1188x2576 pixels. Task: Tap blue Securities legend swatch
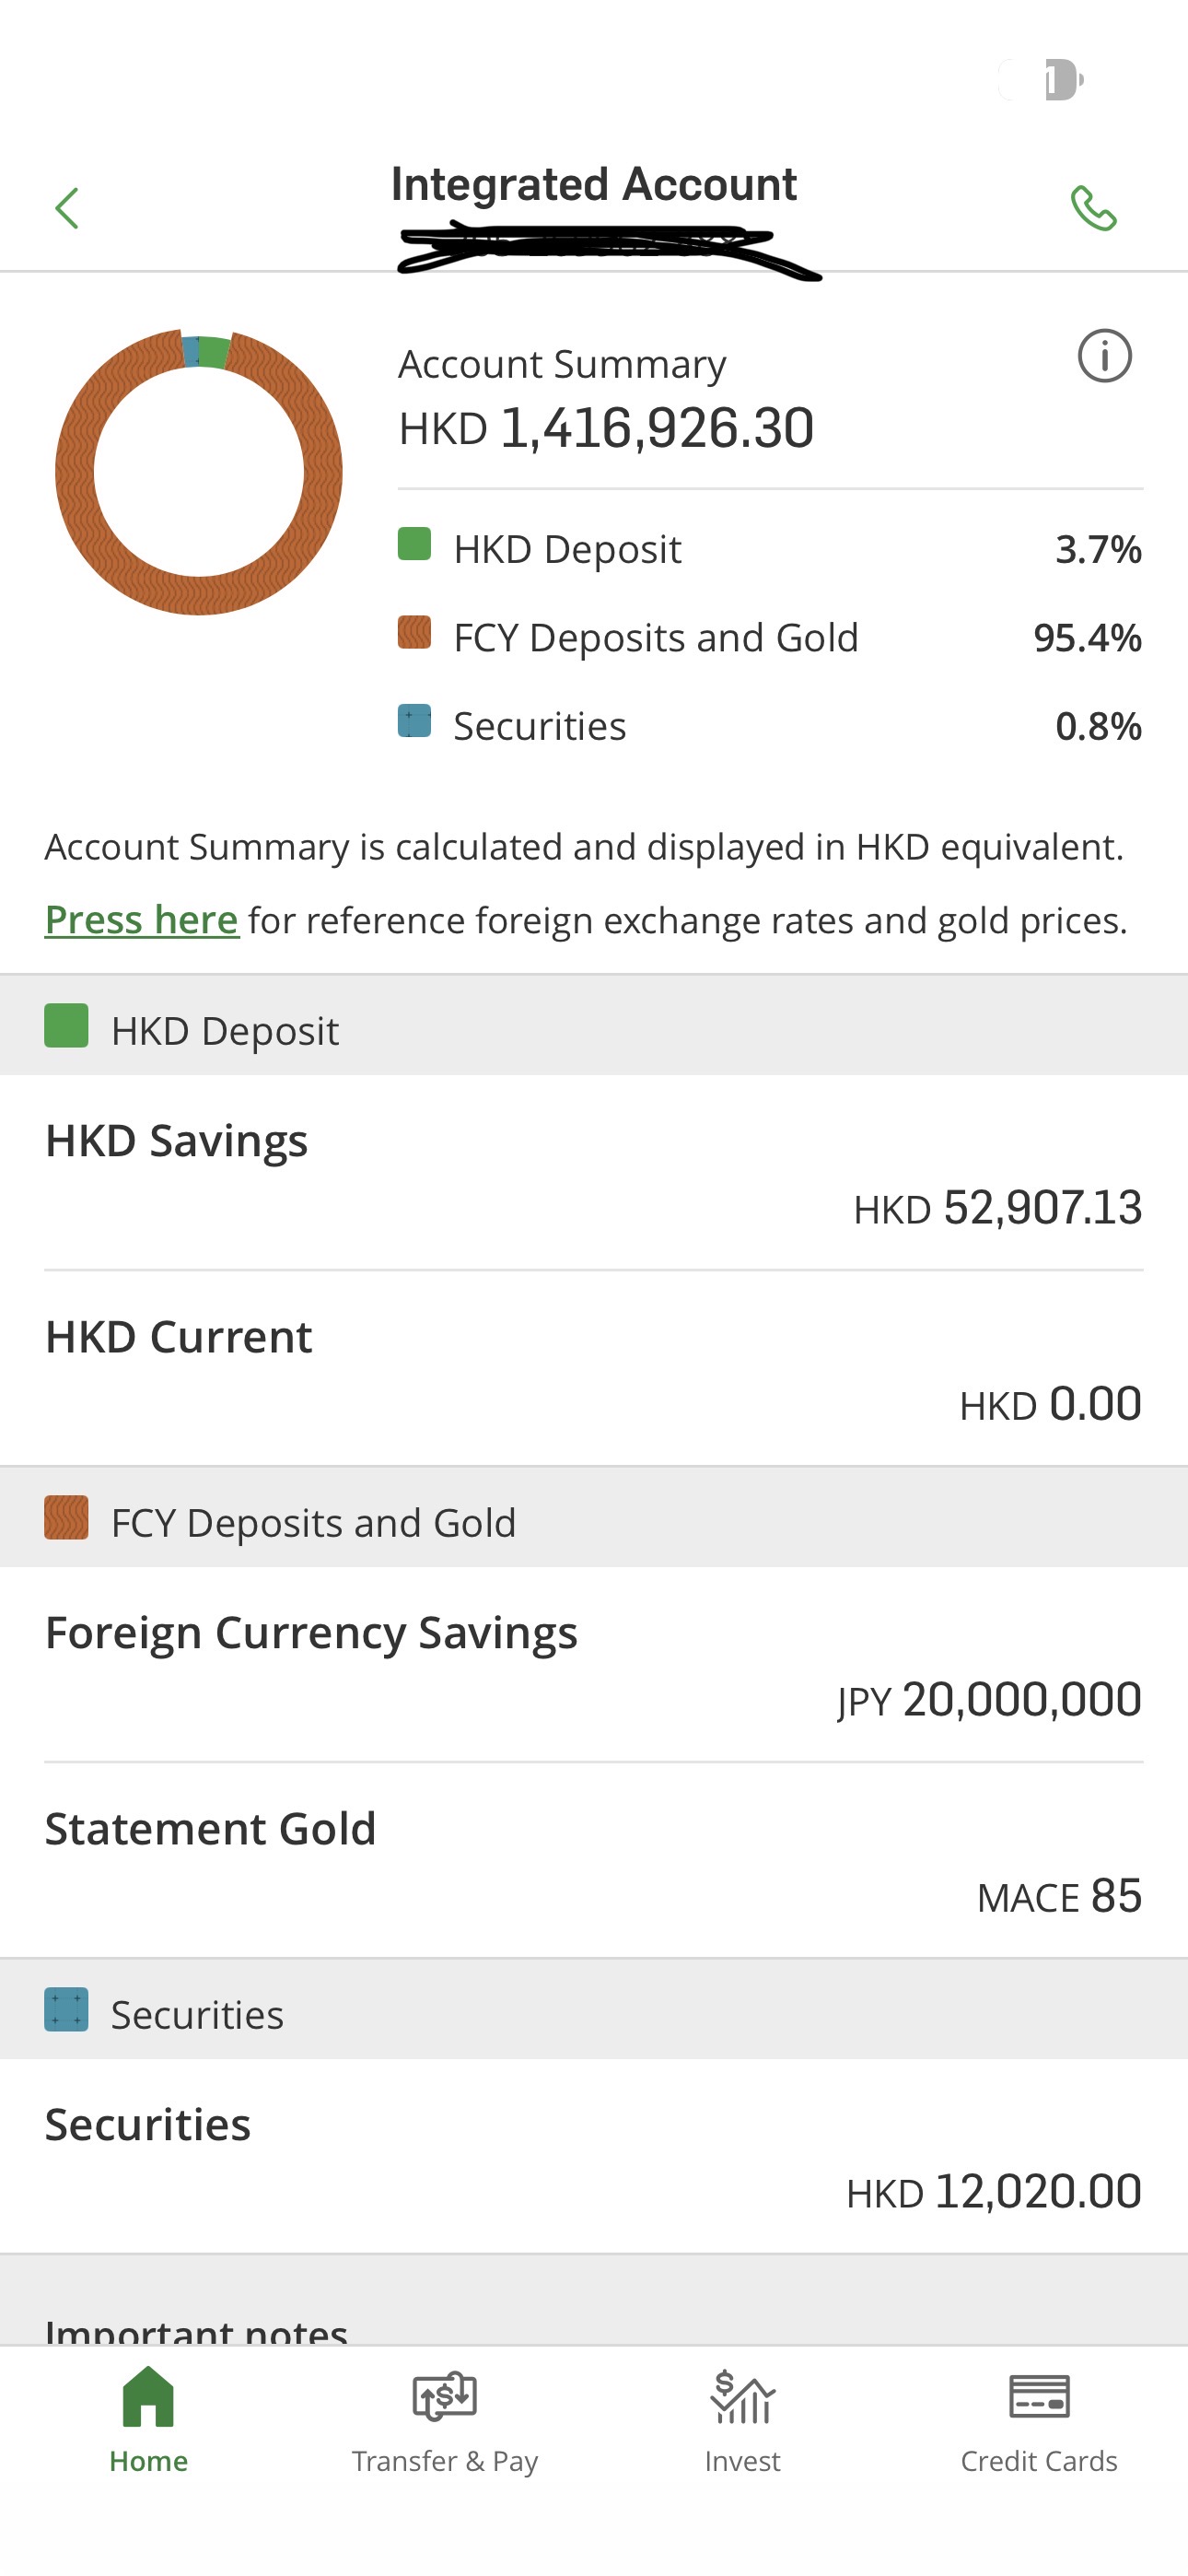click(x=414, y=721)
